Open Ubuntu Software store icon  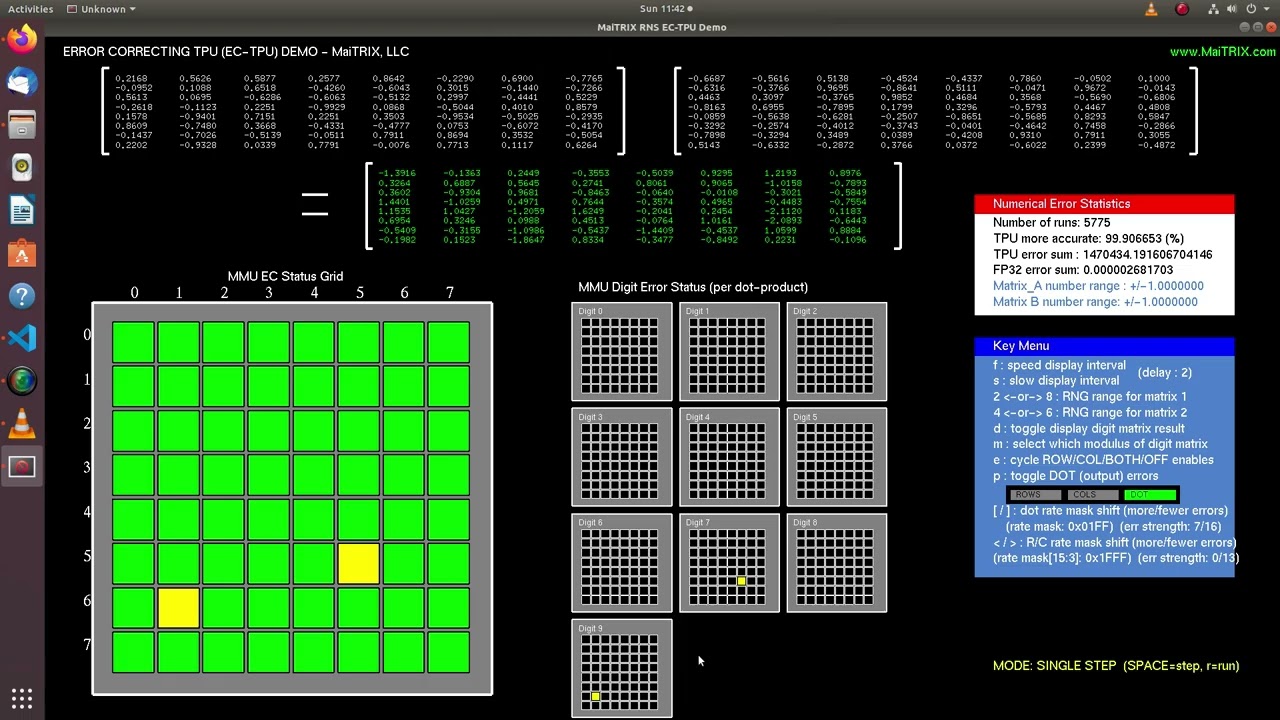click(22, 254)
